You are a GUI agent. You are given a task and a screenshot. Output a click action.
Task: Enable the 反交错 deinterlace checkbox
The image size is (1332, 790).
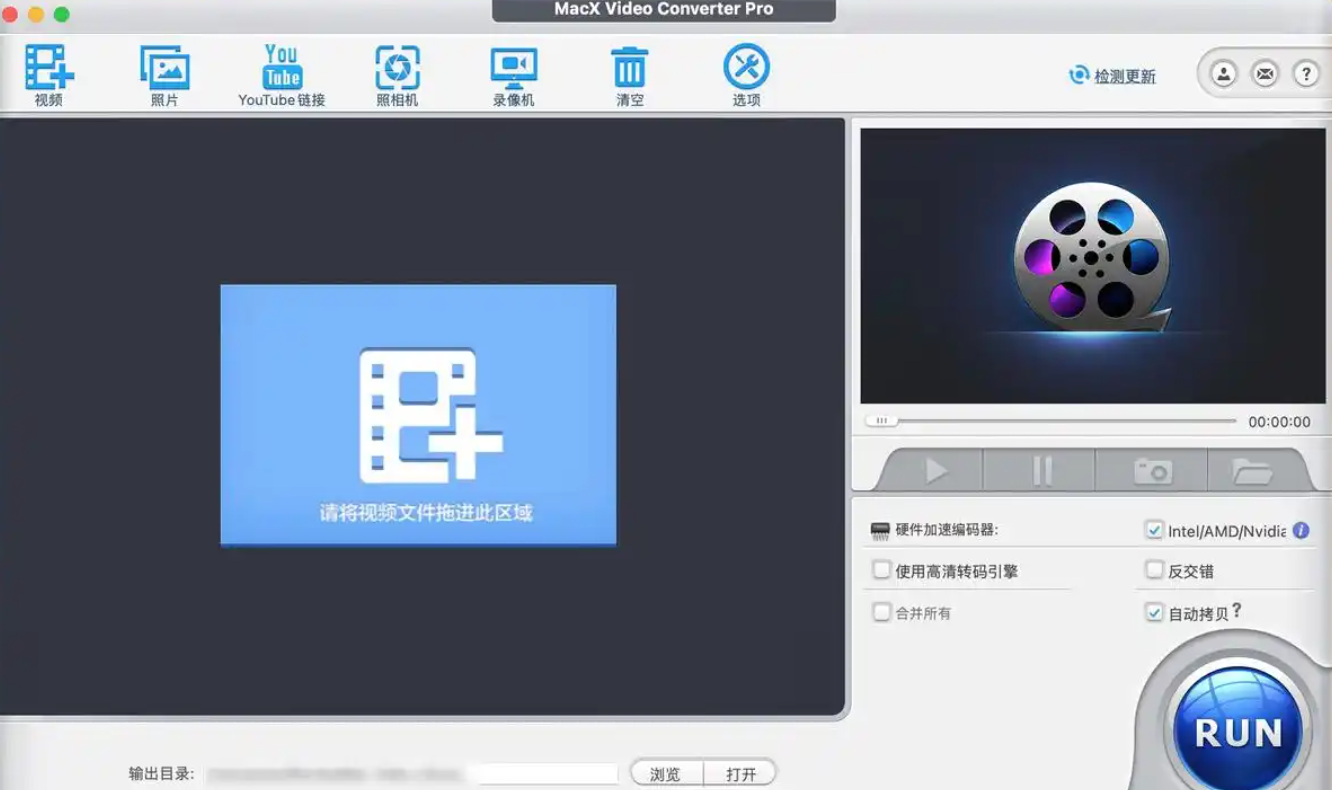pos(1154,570)
